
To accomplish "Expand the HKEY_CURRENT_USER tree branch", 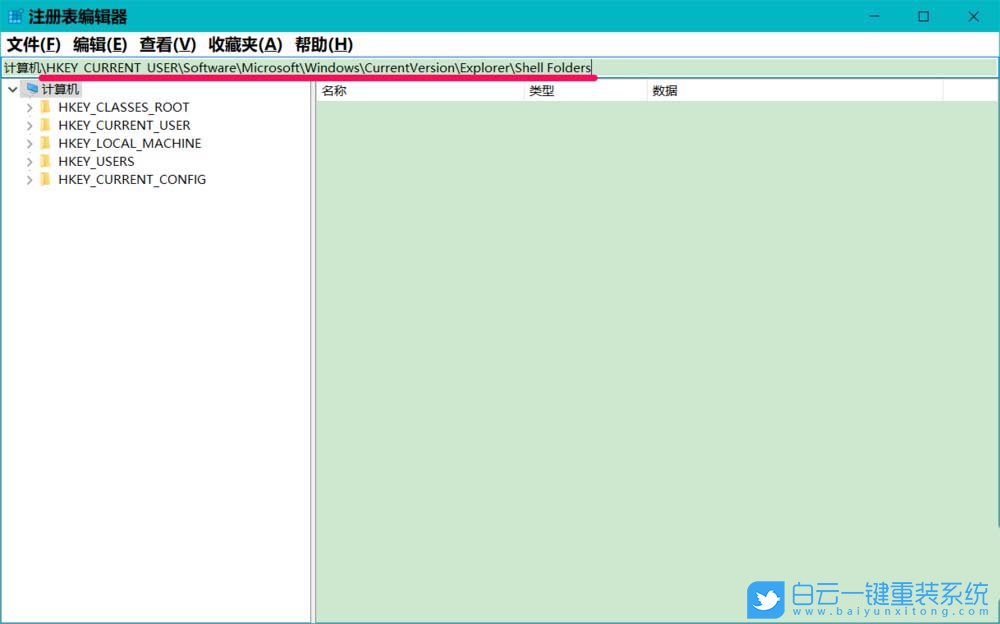I will coord(29,125).
